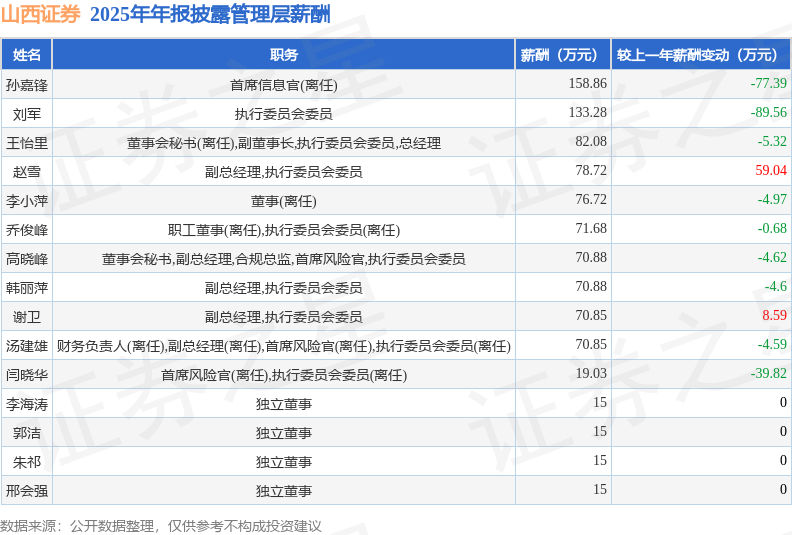Click the red change value 59.04

[771, 170]
